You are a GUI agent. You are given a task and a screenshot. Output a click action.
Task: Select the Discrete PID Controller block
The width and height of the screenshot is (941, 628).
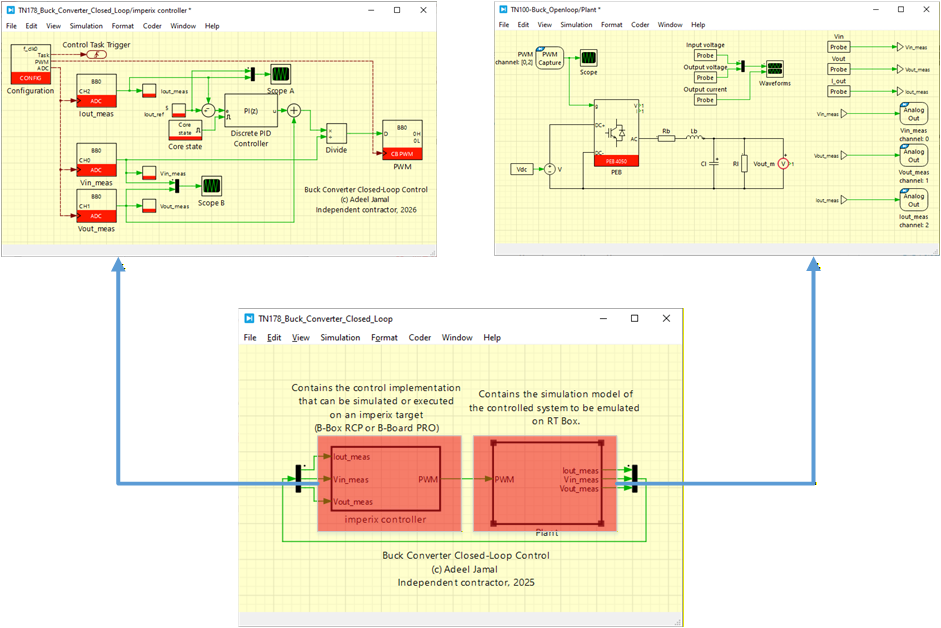point(250,114)
